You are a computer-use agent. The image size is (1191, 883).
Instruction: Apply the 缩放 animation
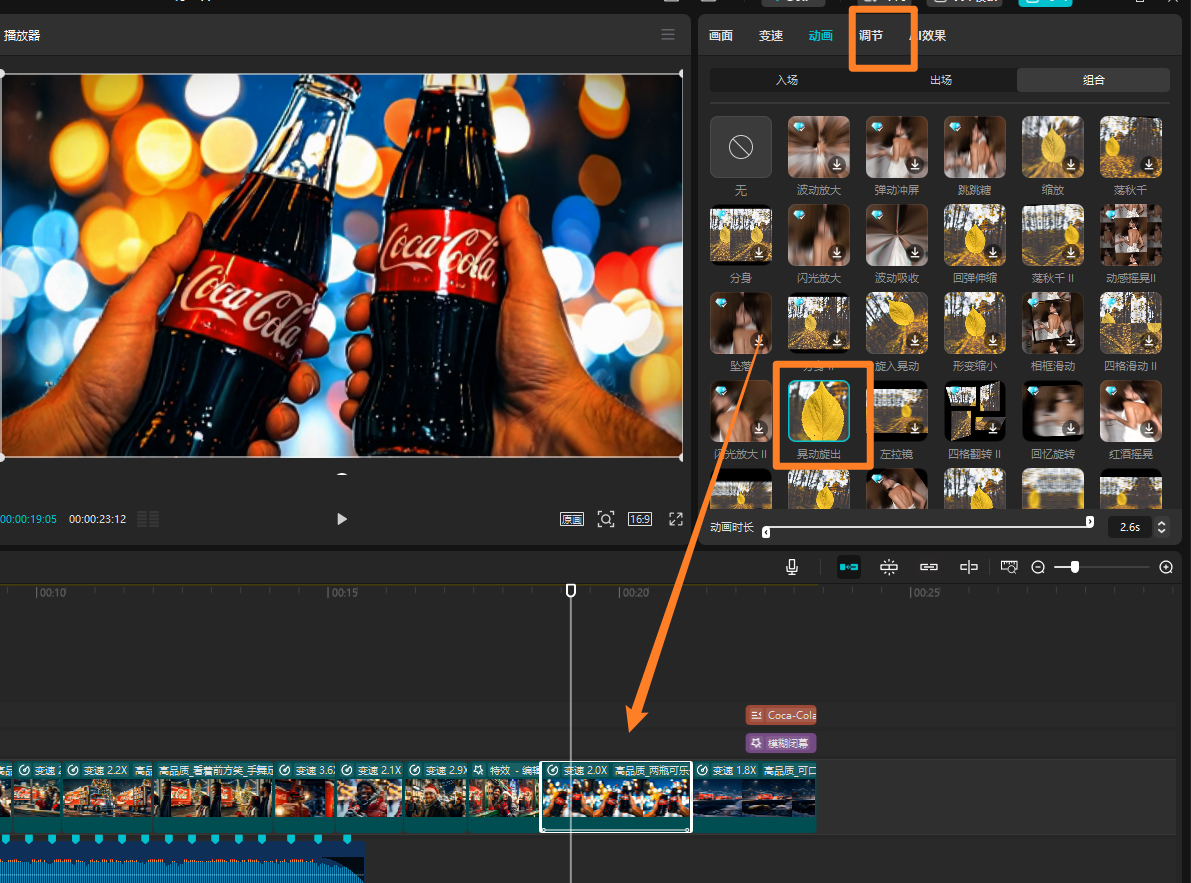[1053, 147]
